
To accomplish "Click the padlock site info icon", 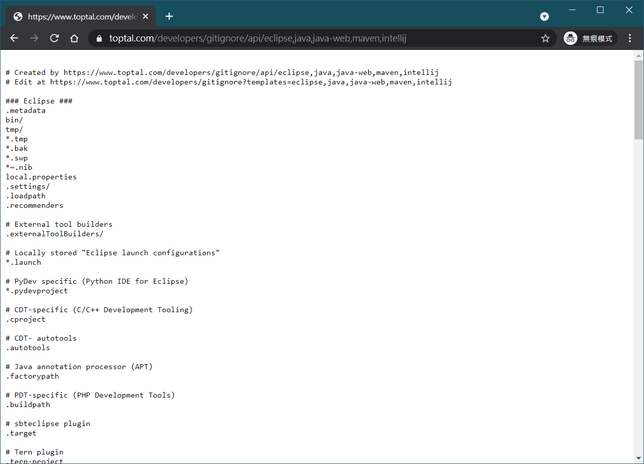I will (98, 38).
